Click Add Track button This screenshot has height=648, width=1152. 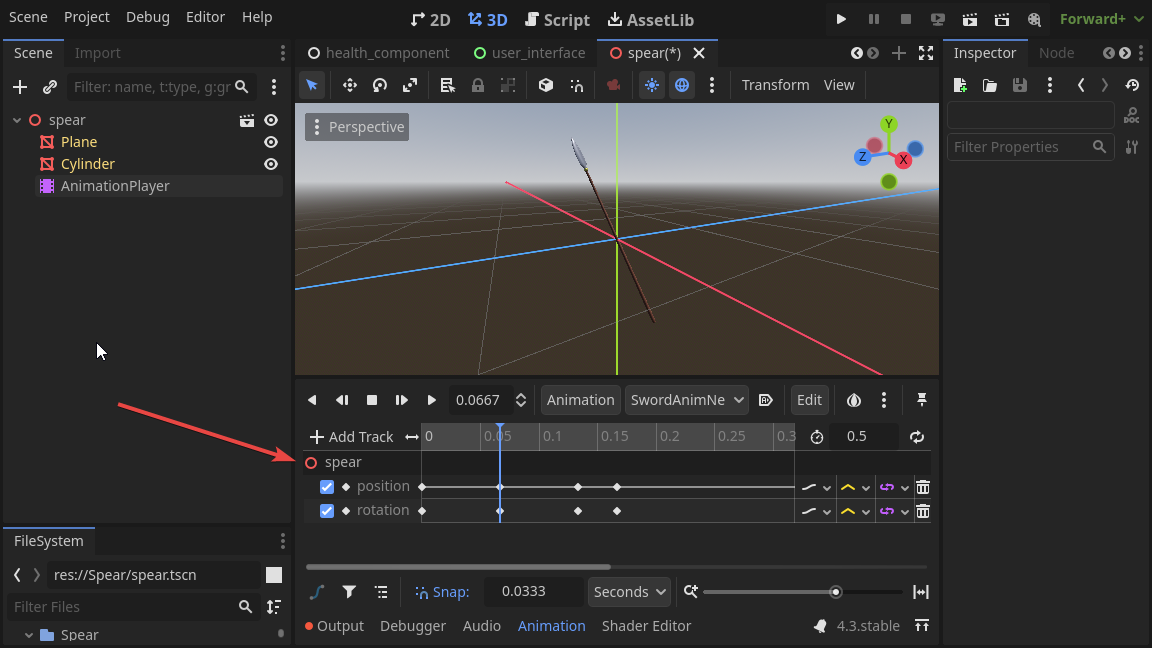(x=352, y=437)
